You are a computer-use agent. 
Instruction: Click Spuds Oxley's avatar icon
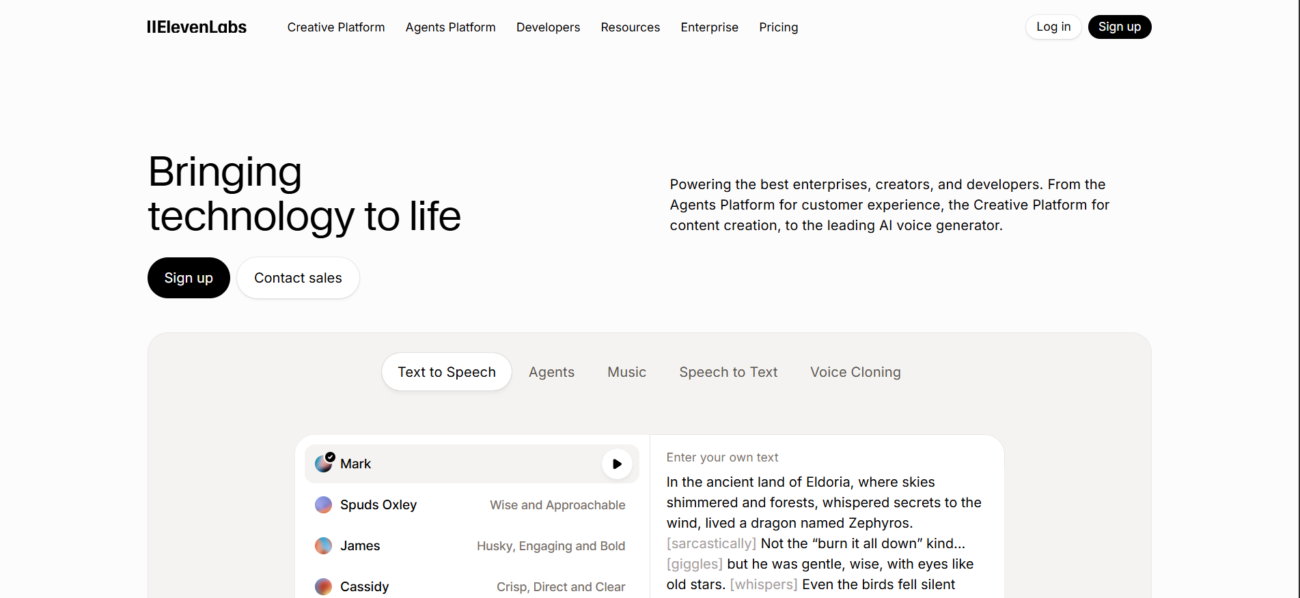(323, 505)
